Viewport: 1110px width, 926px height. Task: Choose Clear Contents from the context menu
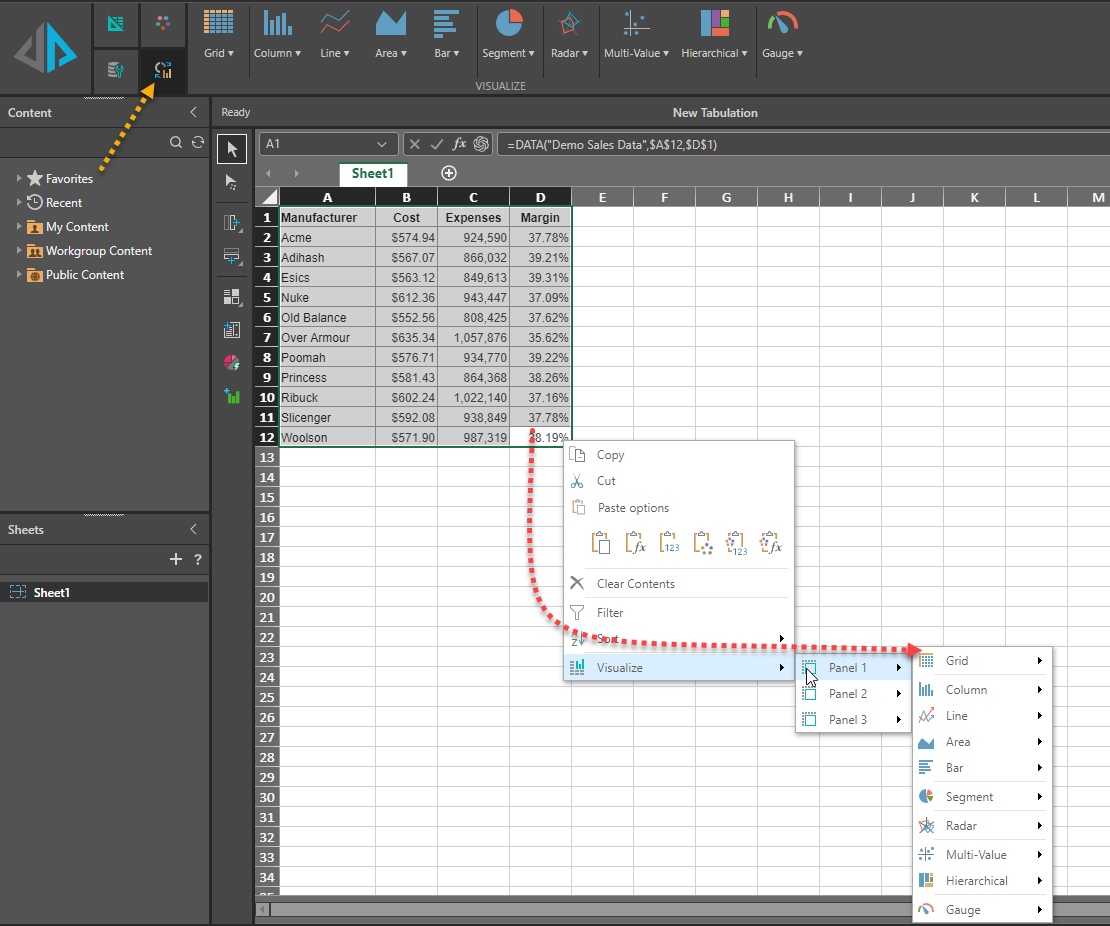635,583
